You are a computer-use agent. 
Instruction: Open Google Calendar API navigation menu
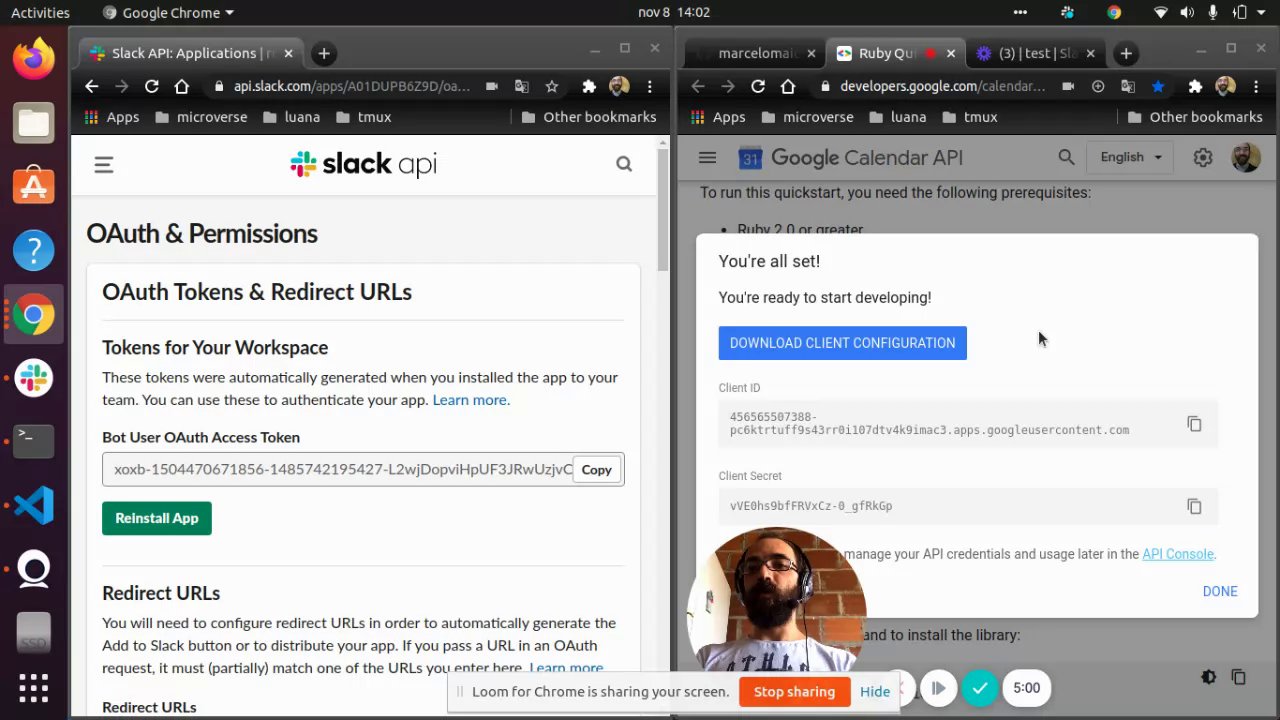(707, 157)
